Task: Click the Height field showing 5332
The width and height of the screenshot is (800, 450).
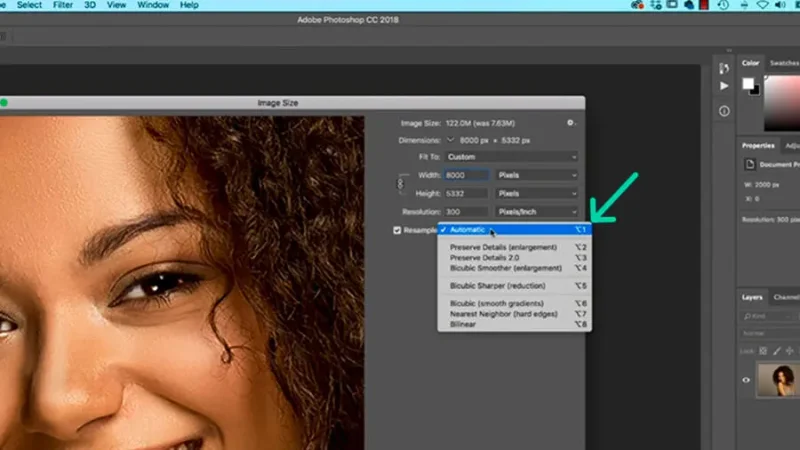Action: (466, 193)
